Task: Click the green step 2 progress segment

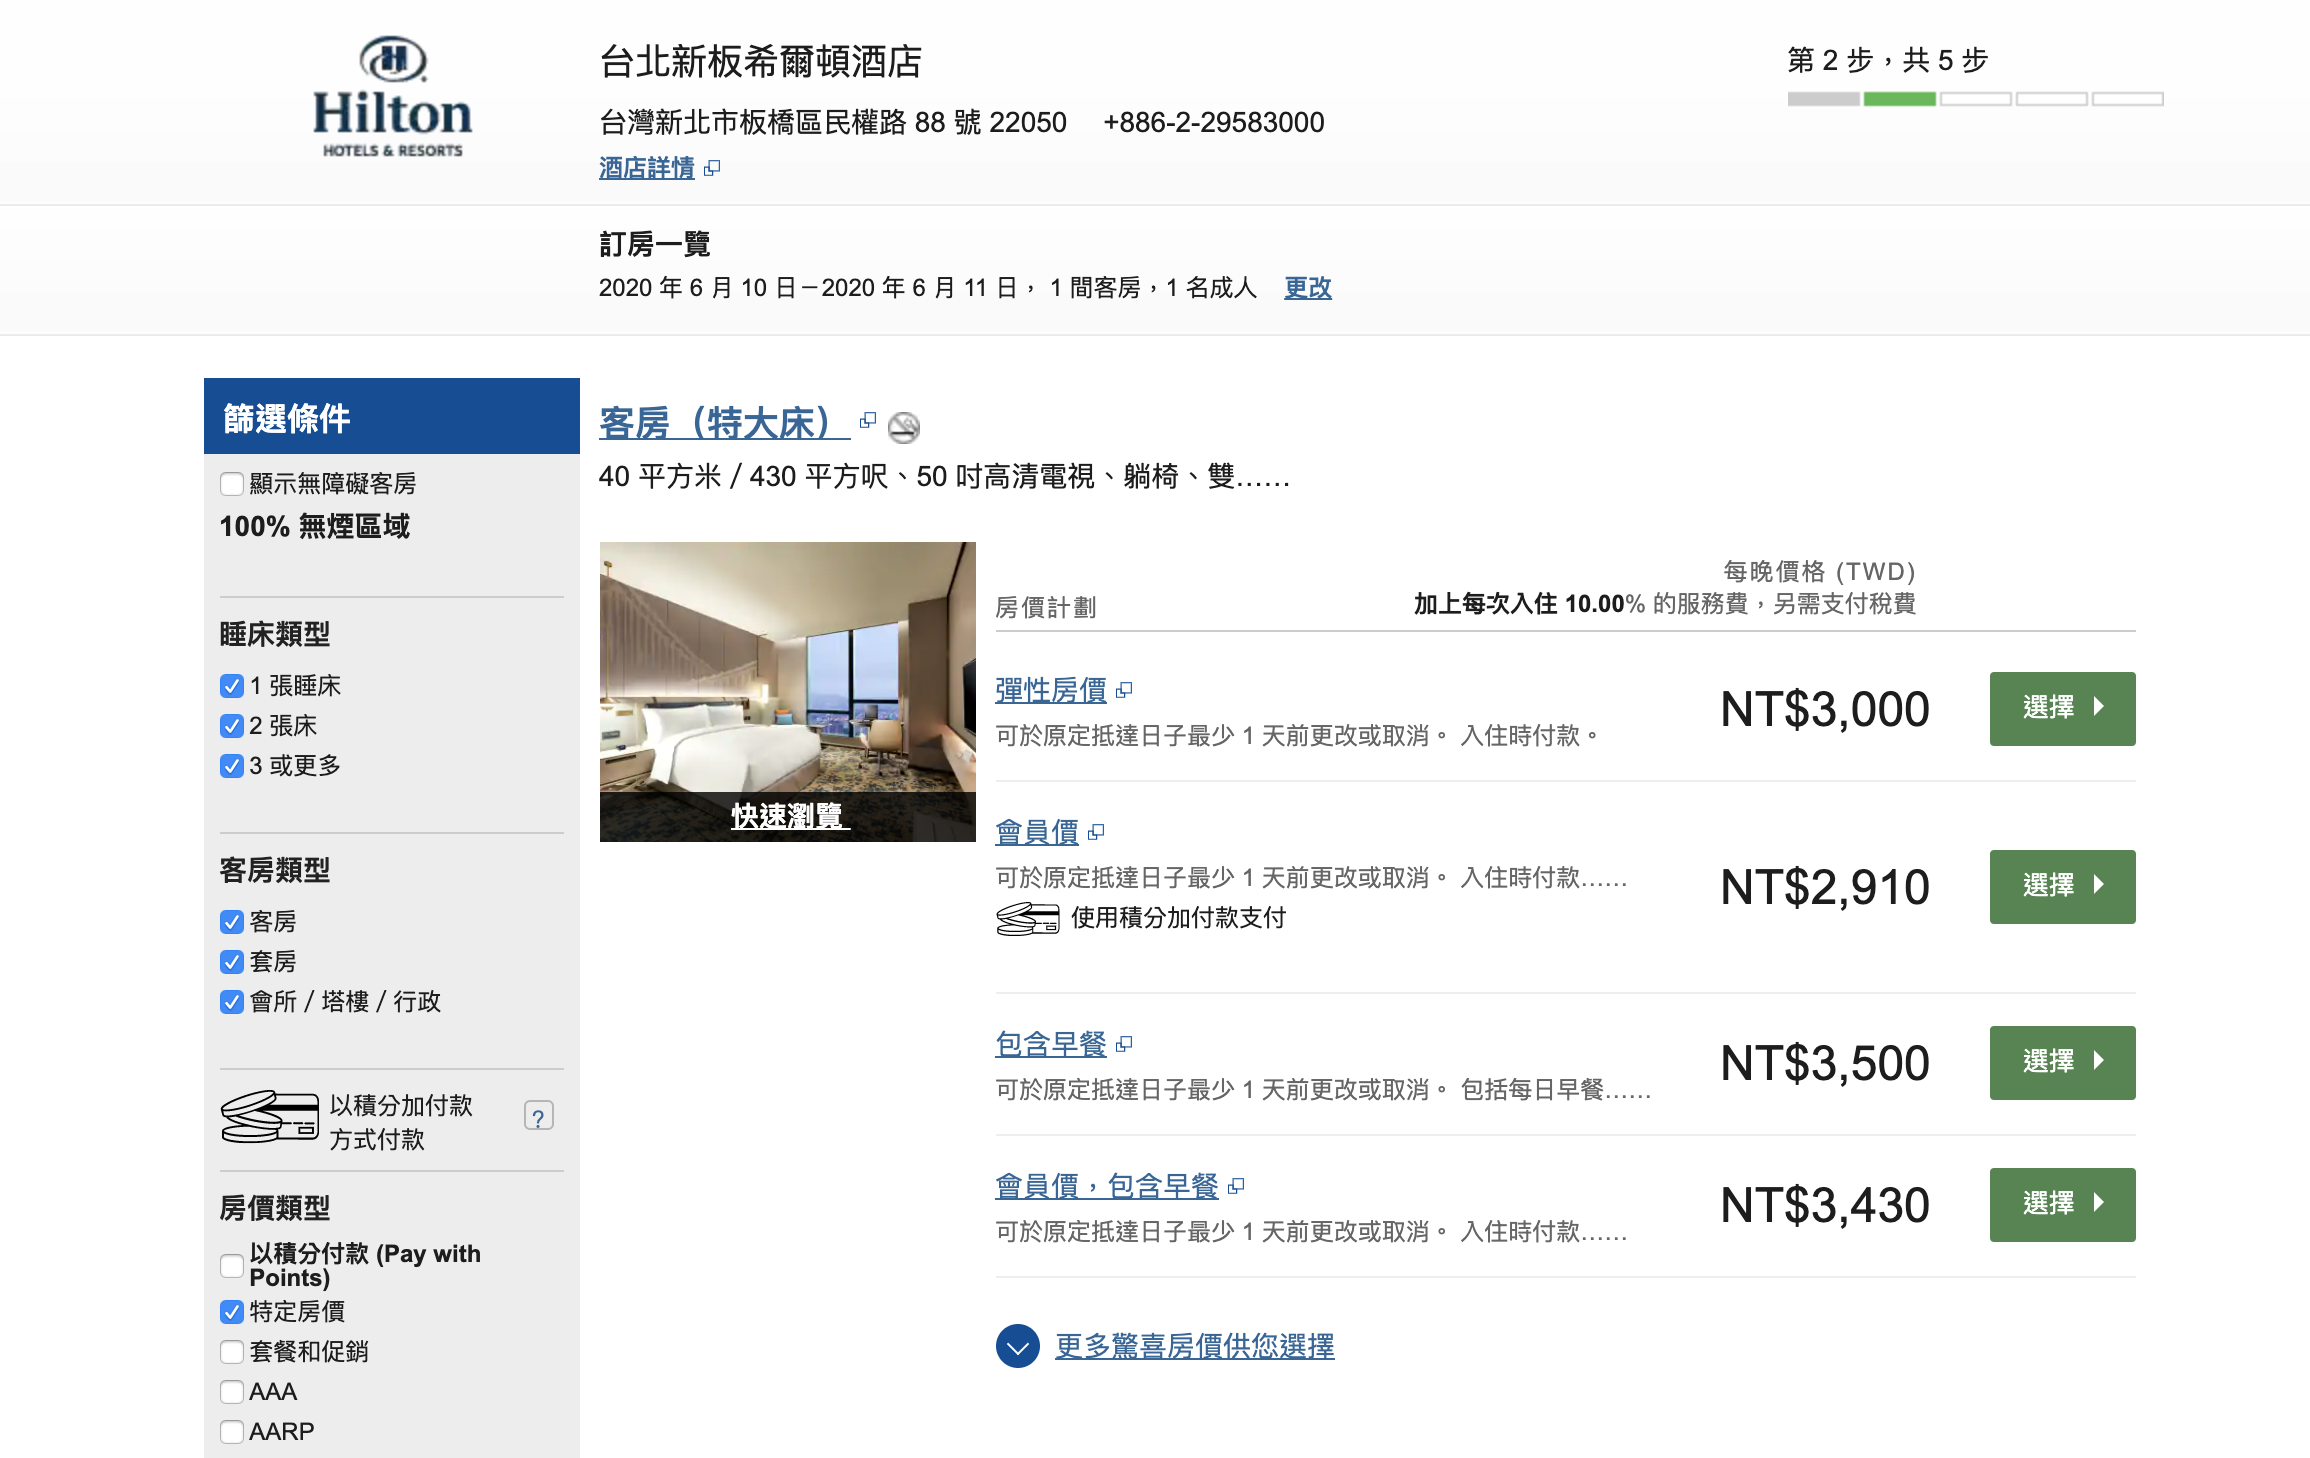Action: coord(1900,99)
